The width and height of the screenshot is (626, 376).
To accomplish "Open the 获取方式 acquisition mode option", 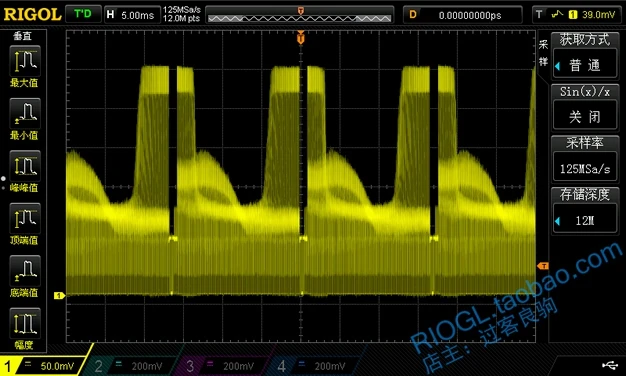I will click(584, 55).
